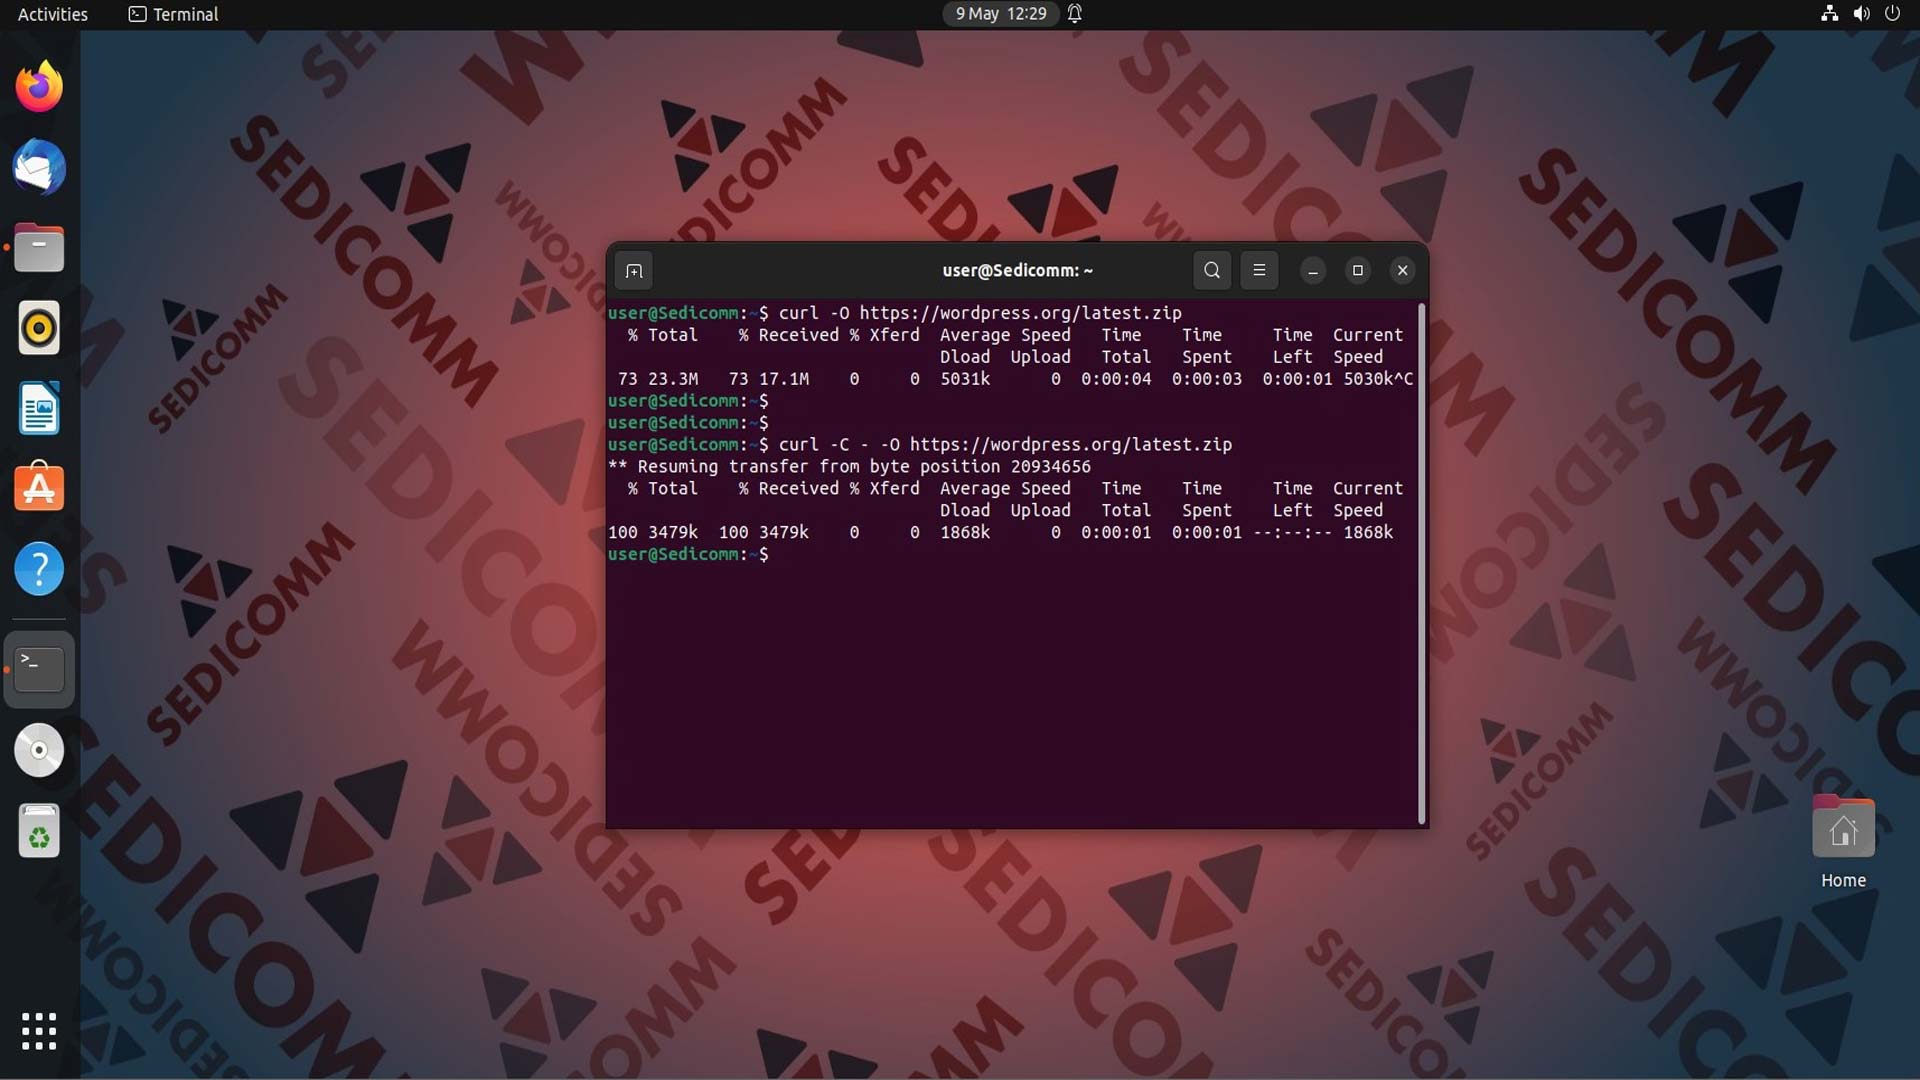This screenshot has width=1920, height=1080.
Task: Launch LibreOffice Writer from the dock
Action: coord(39,408)
